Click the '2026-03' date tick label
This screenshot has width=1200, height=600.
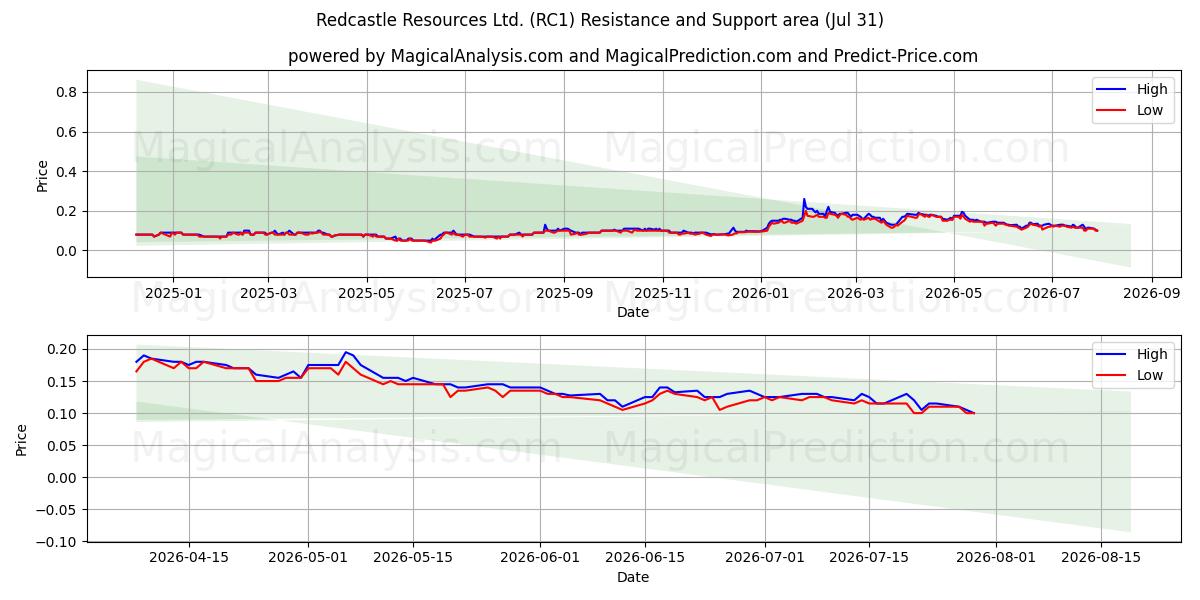point(856,293)
